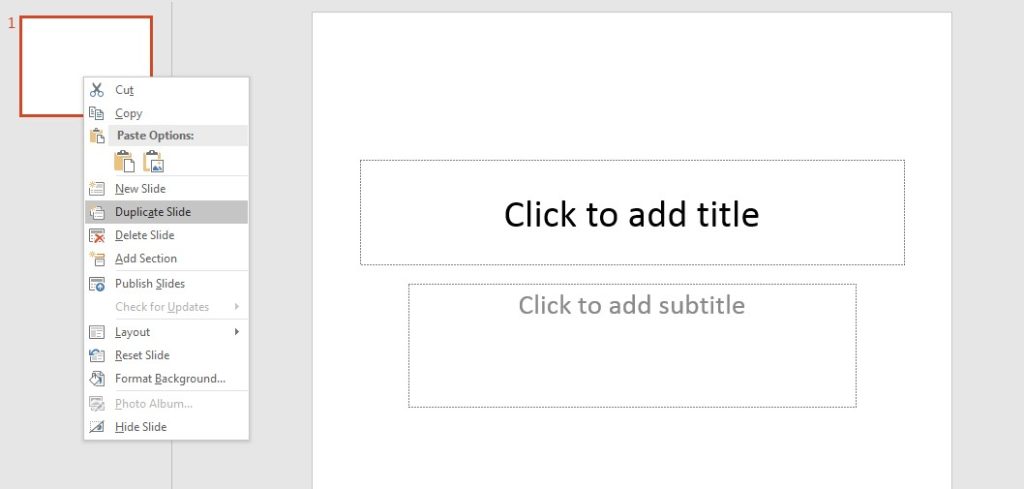Click the Add Section icon

97,258
